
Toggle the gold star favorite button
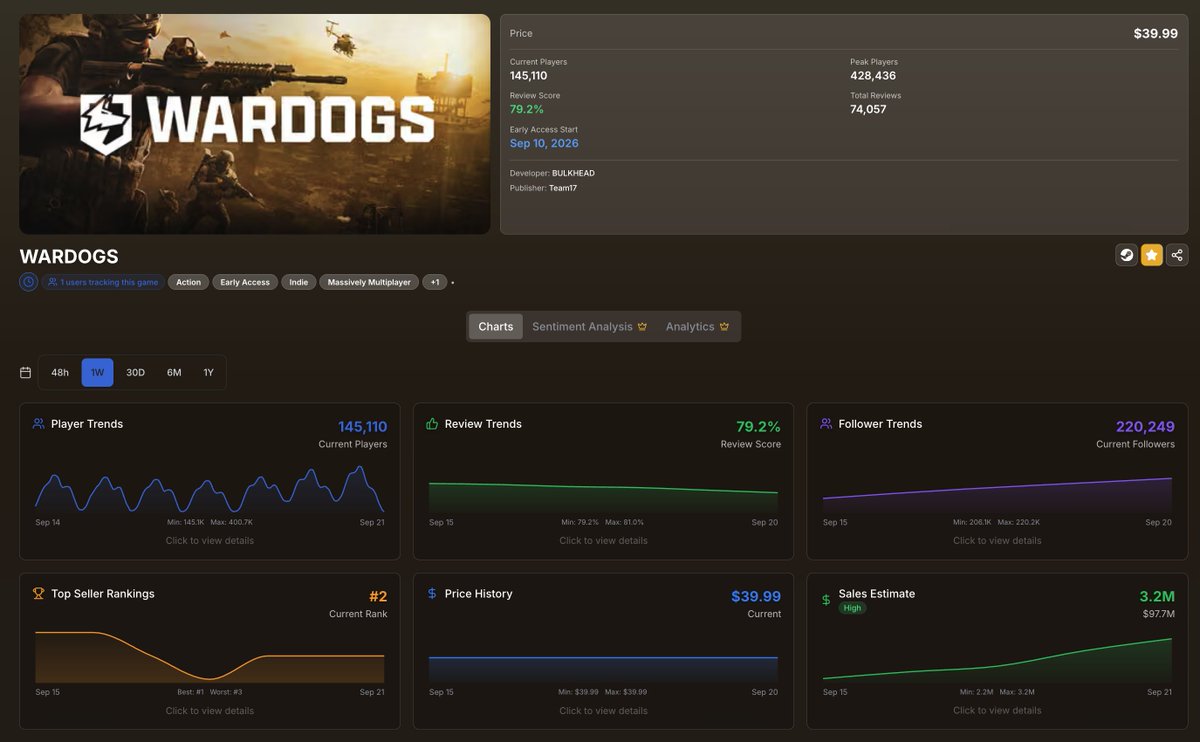(1152, 255)
